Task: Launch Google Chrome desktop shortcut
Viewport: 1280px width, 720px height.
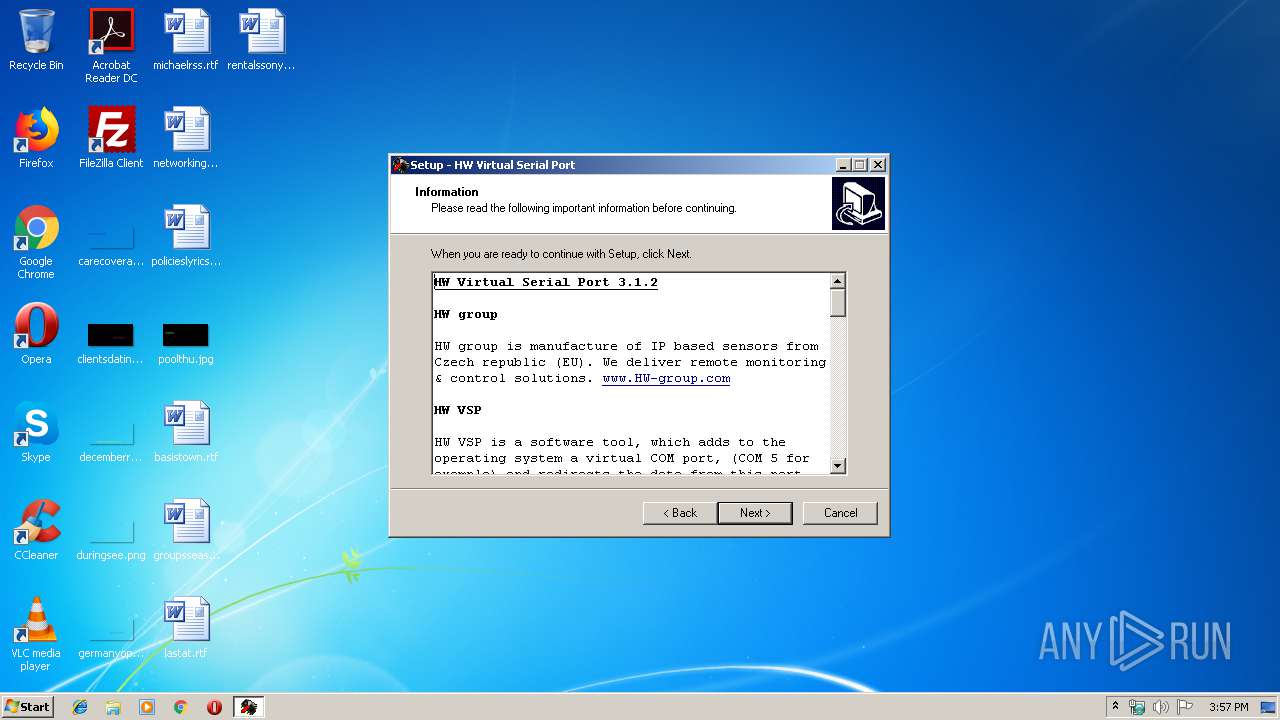Action: (x=36, y=242)
